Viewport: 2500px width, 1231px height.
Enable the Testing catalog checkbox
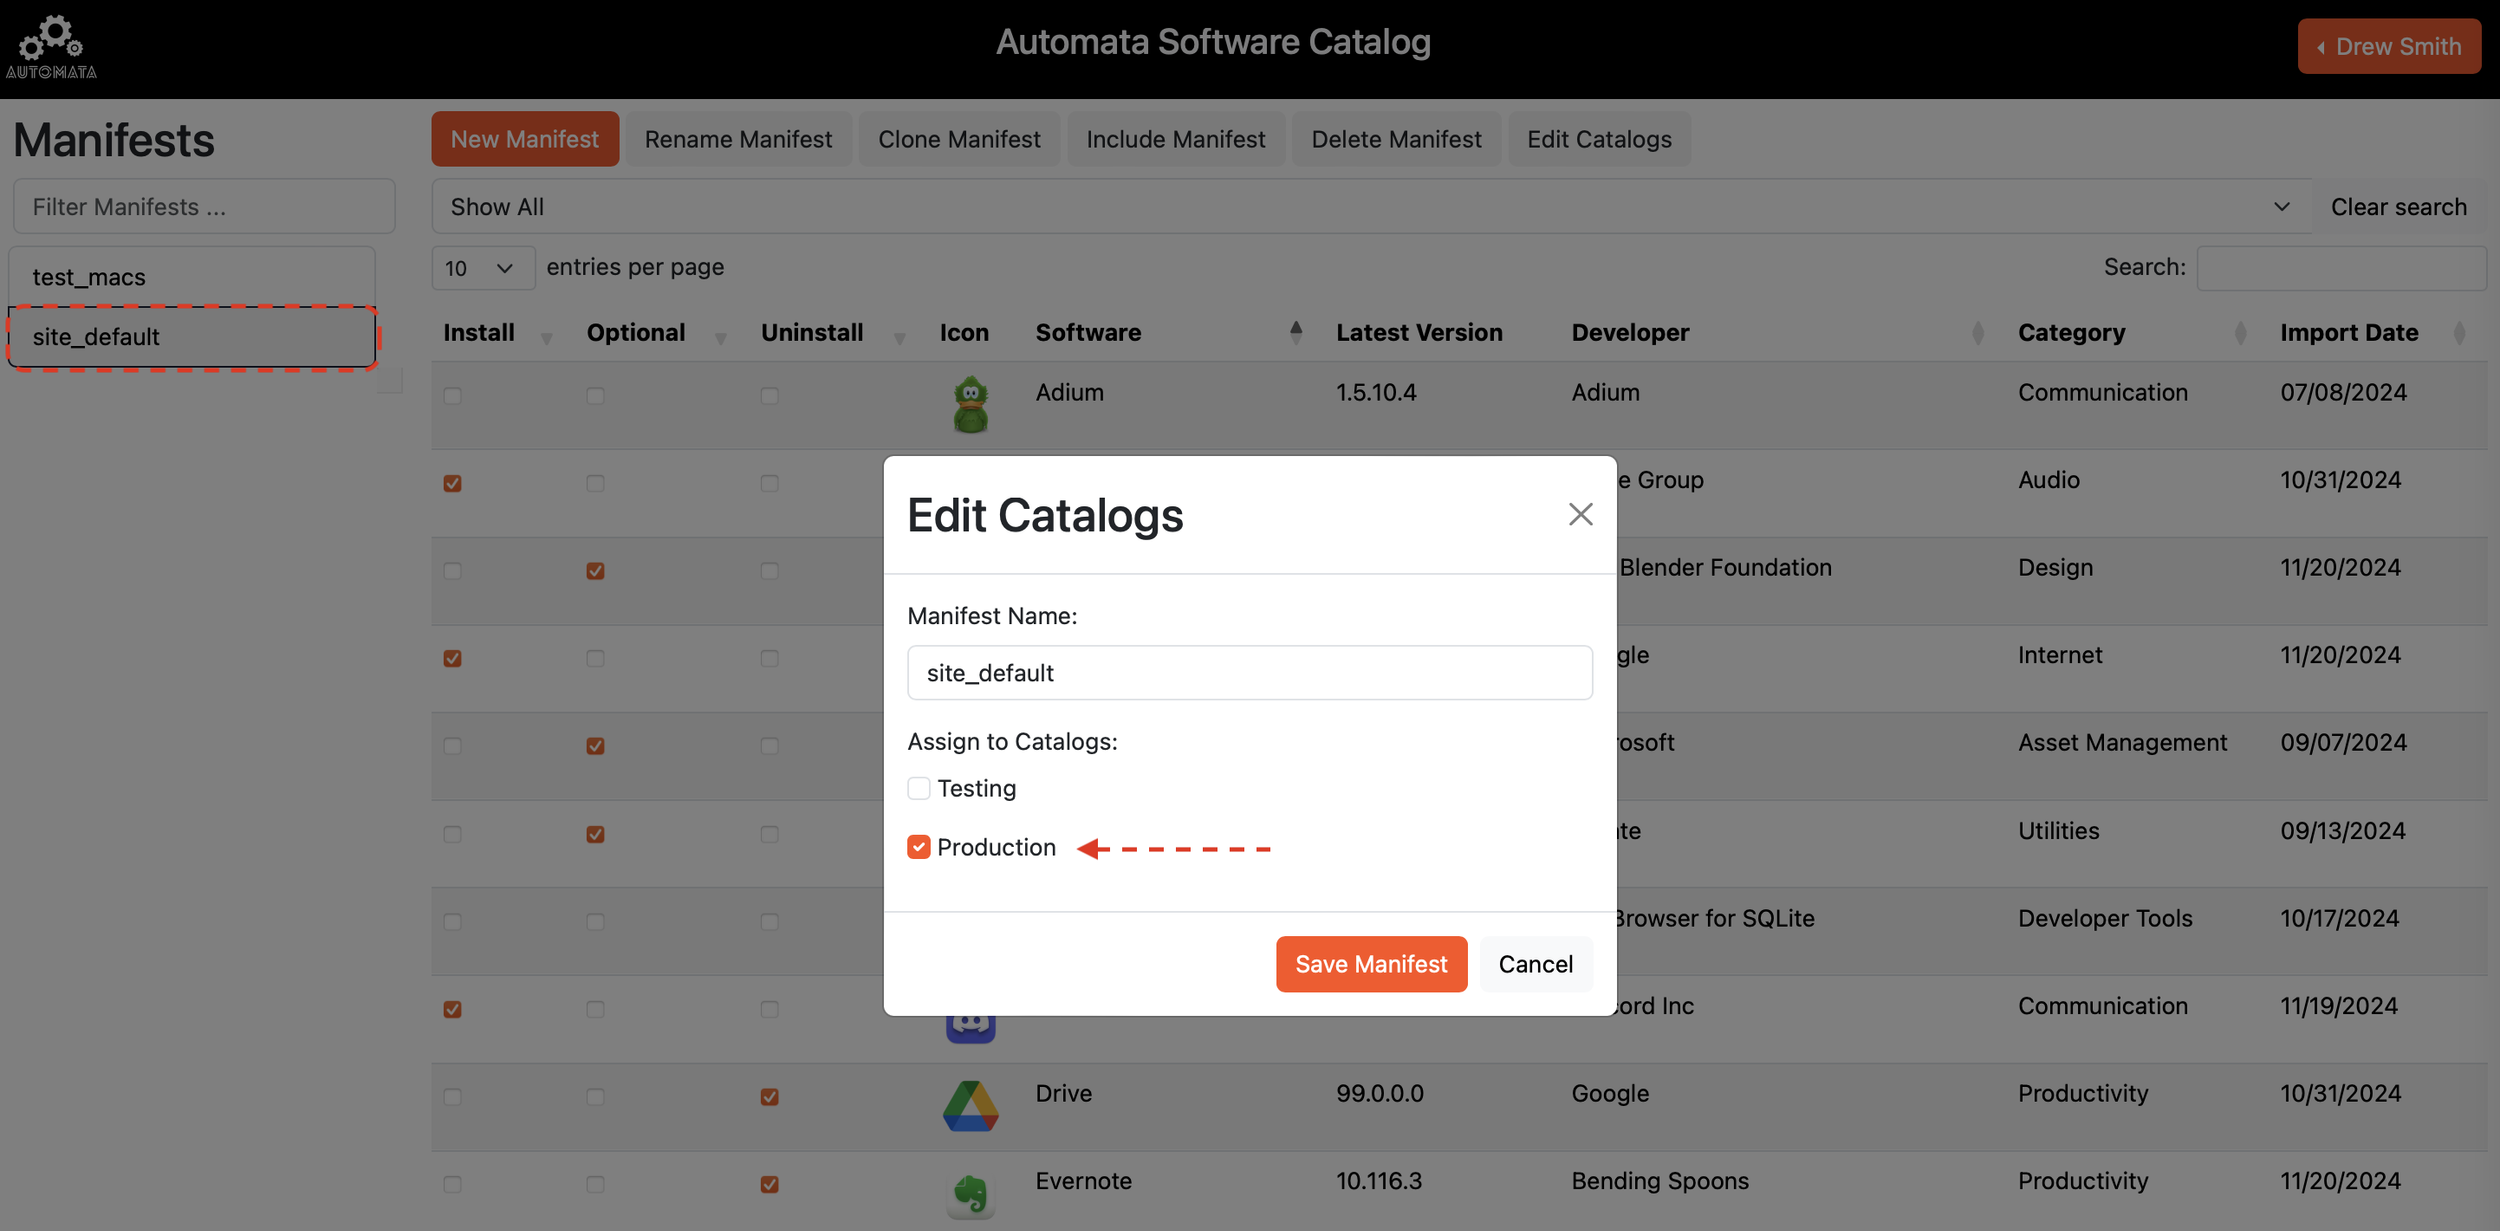pyautogui.click(x=918, y=788)
